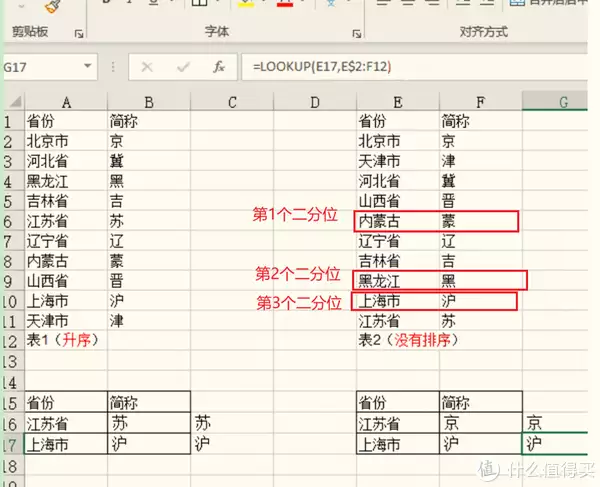Select cell A7 辽宁省
This screenshot has width=600, height=487.
click(x=66, y=241)
